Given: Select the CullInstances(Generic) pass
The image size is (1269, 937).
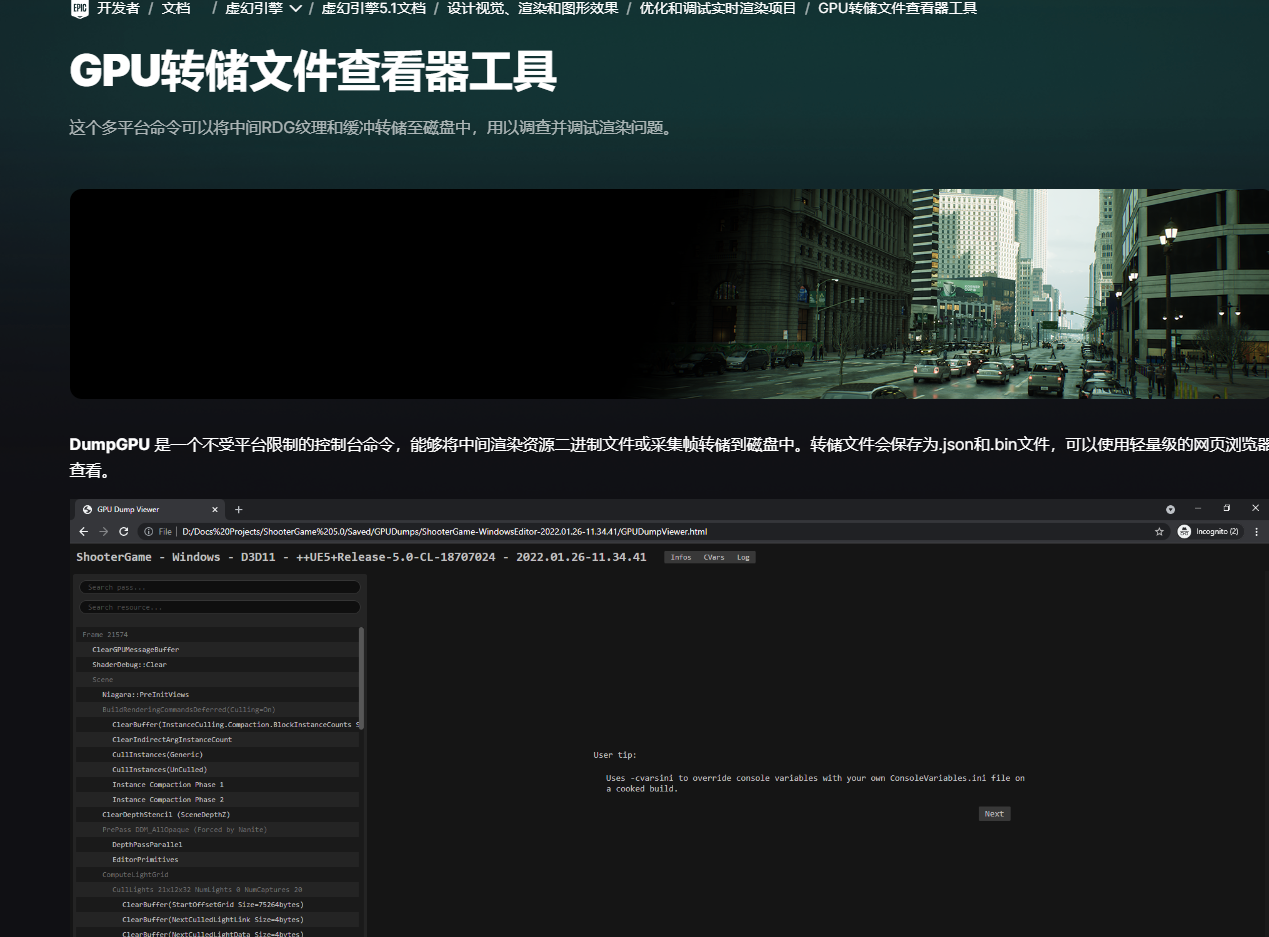Looking at the screenshot, I should click(217, 754).
